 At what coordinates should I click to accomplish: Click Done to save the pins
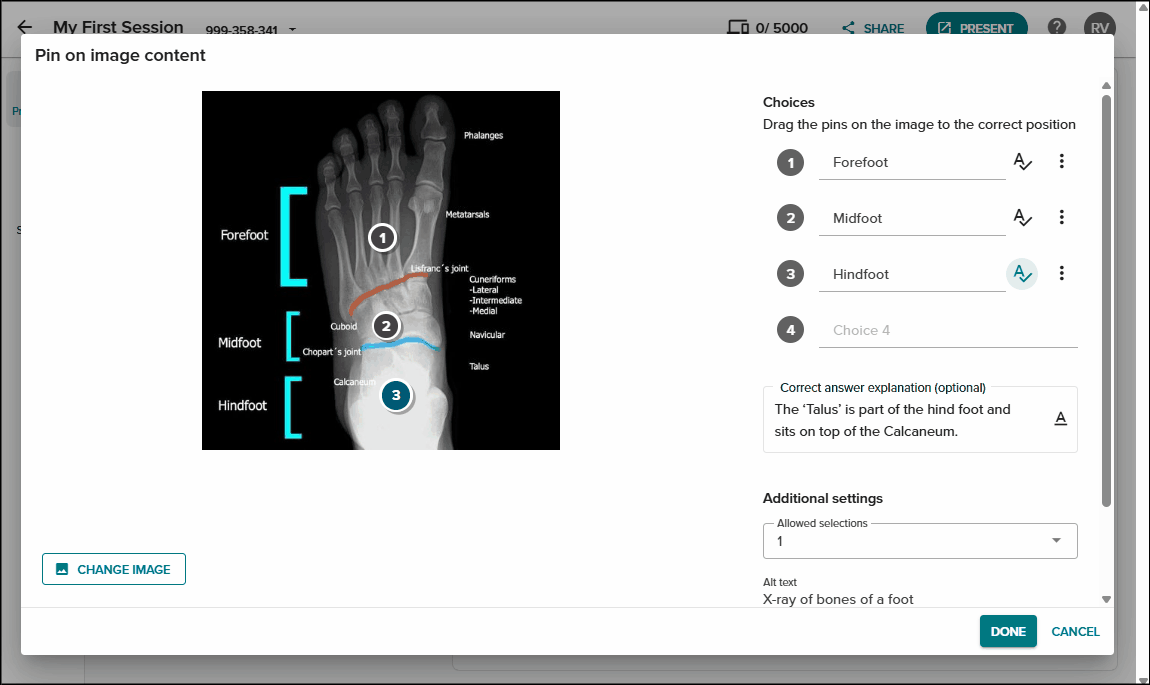coord(1008,631)
